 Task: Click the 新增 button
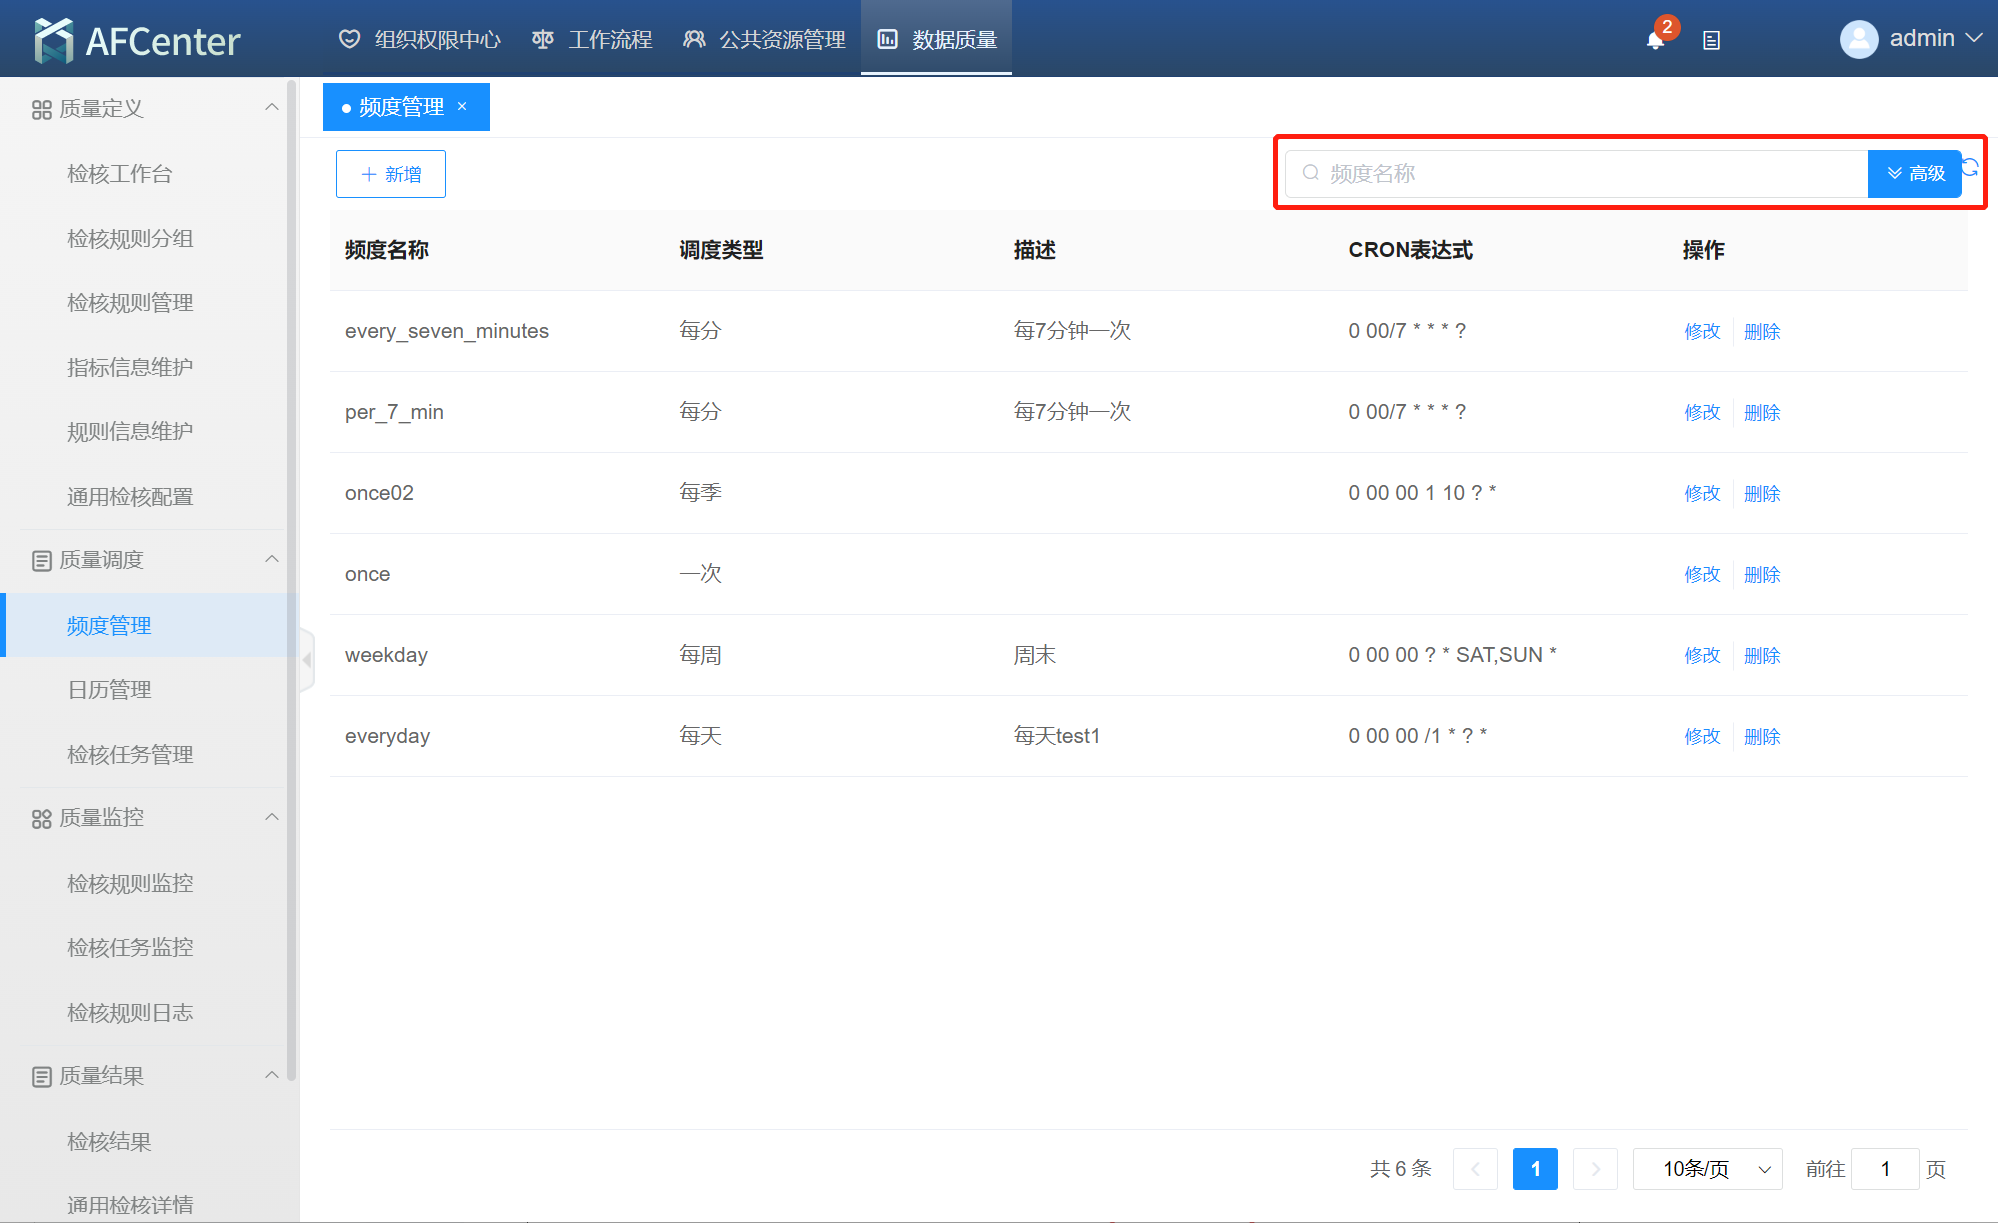(x=391, y=174)
